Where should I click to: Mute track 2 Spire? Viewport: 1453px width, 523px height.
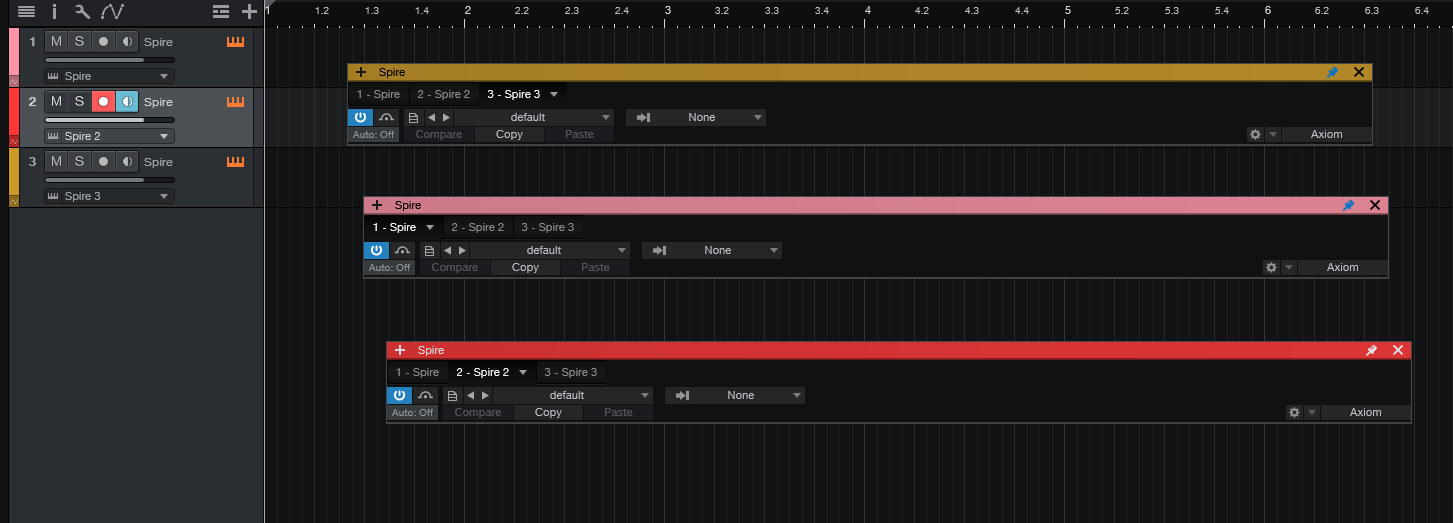(x=56, y=102)
